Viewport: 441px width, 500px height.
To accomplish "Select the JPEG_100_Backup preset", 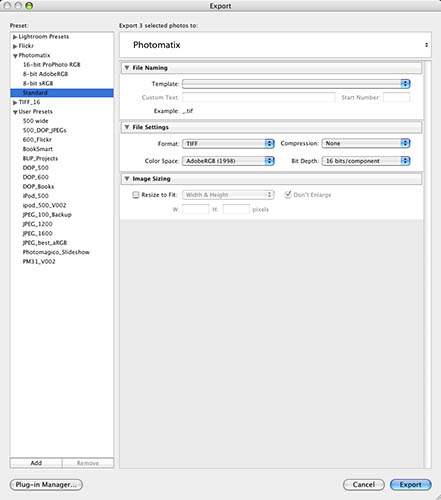I will [47, 215].
